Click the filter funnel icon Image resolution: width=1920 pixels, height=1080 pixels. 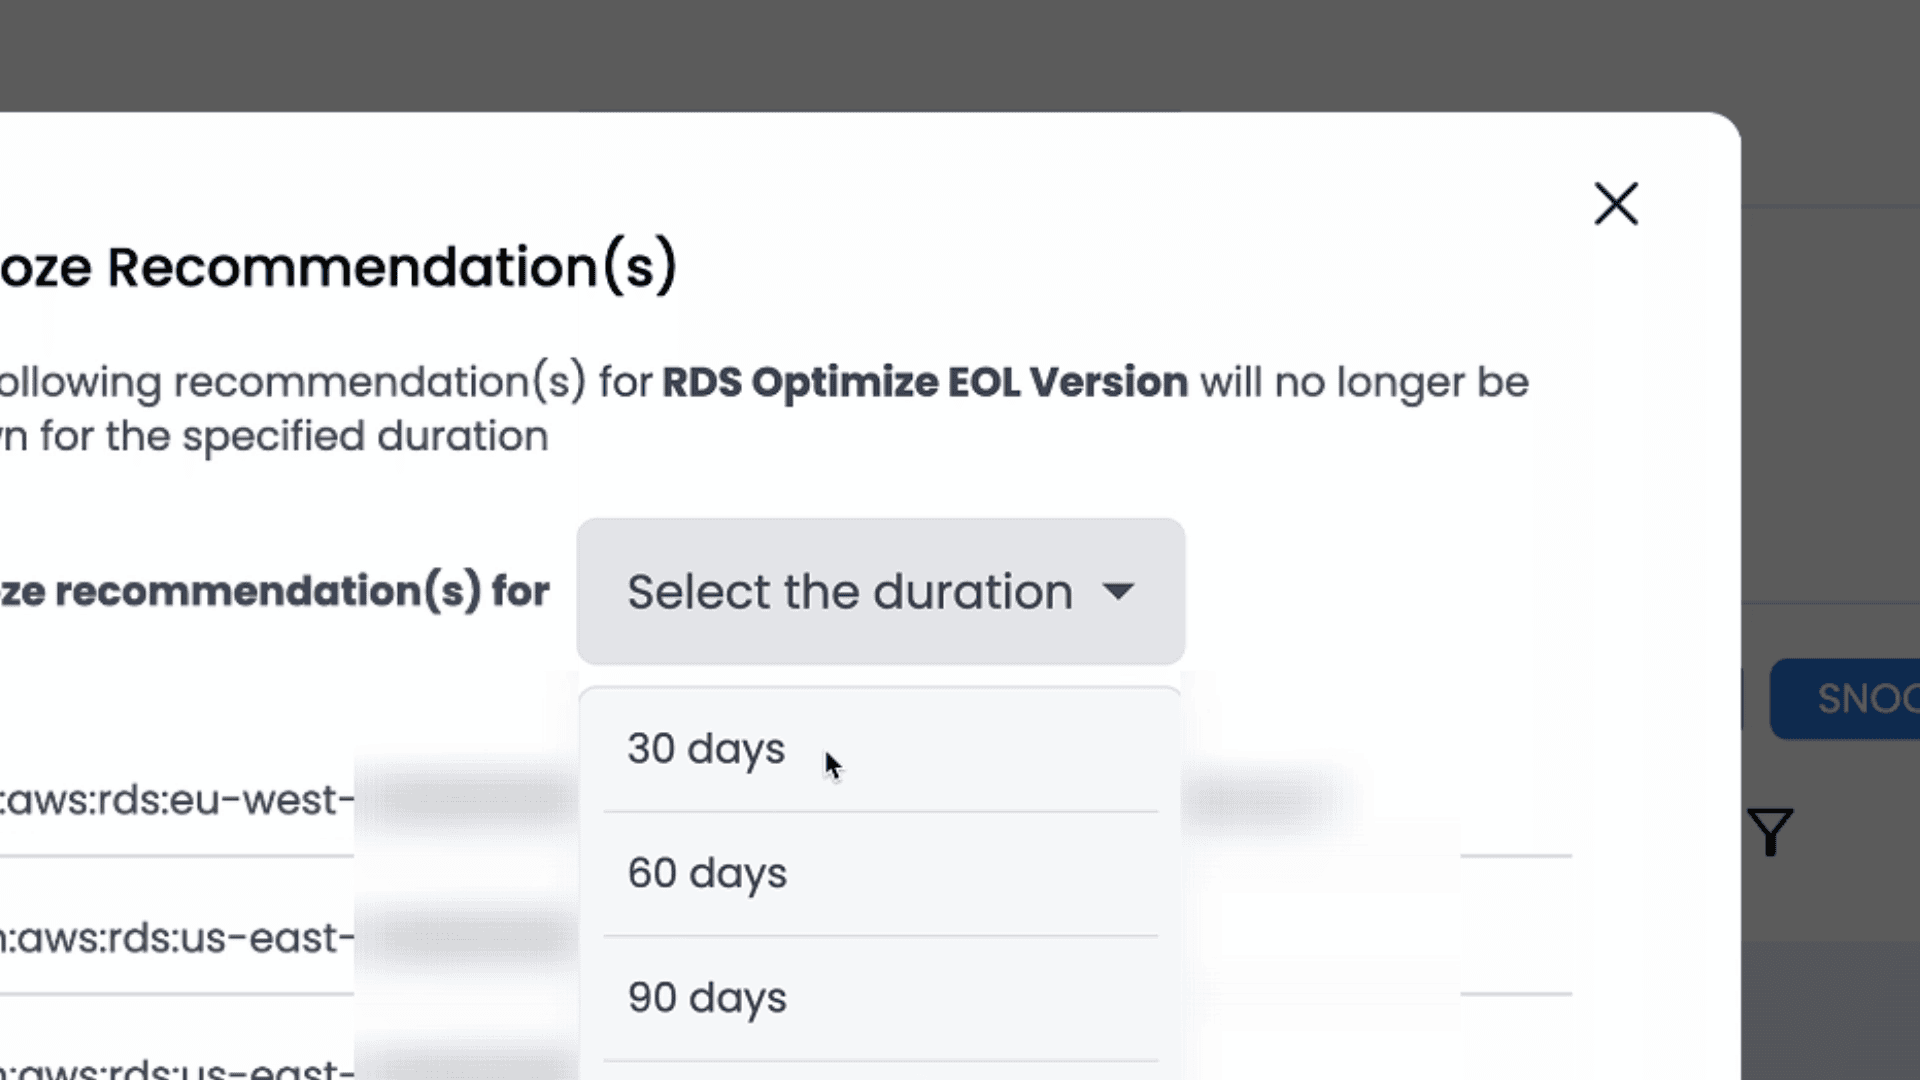coord(1770,832)
